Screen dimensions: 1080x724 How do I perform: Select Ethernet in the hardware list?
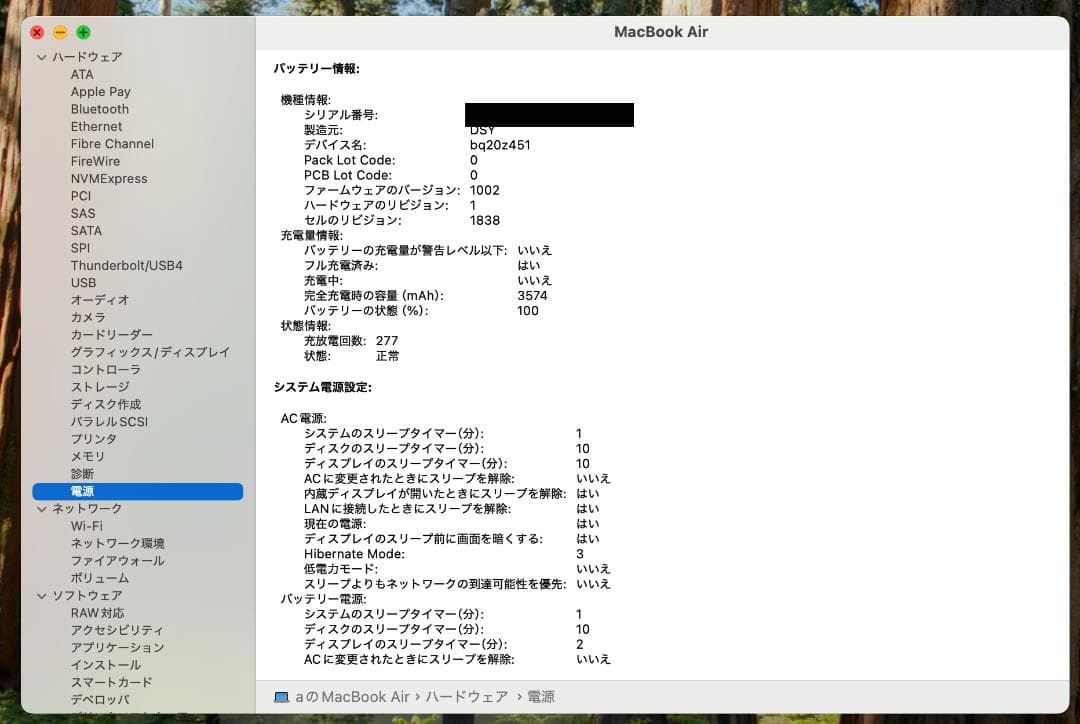(96, 127)
